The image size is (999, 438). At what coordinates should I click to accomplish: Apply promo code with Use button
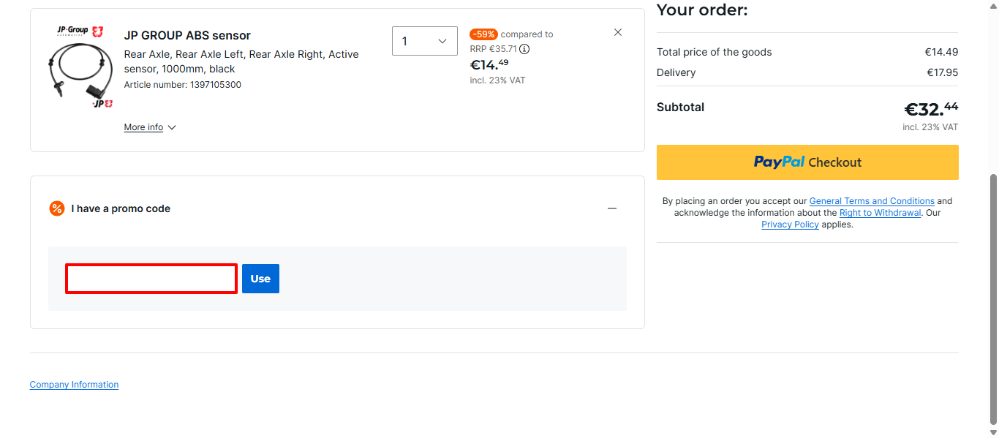[x=261, y=279]
